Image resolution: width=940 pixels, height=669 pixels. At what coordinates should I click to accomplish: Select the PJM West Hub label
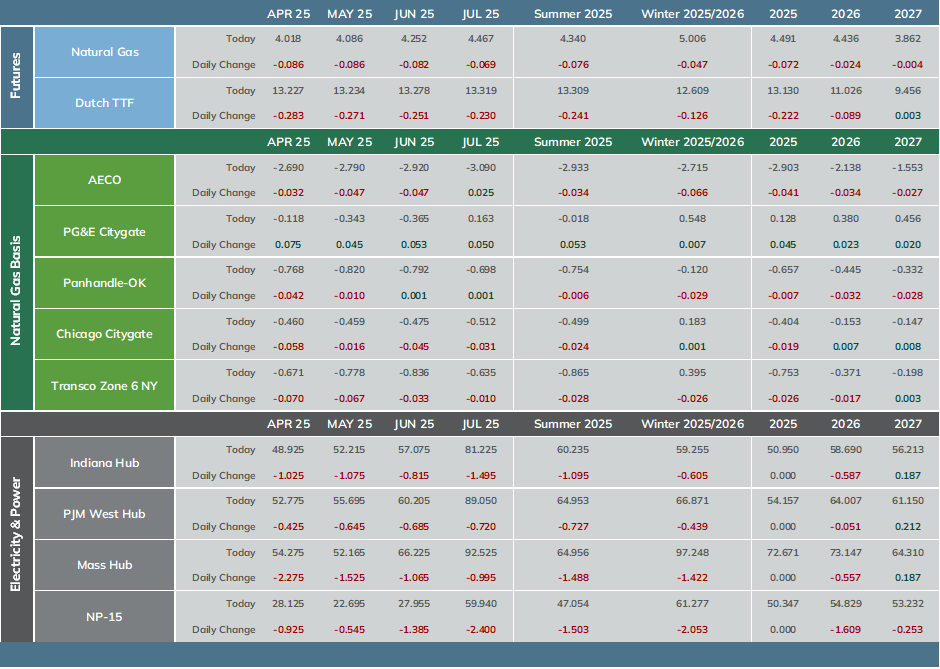(x=104, y=514)
